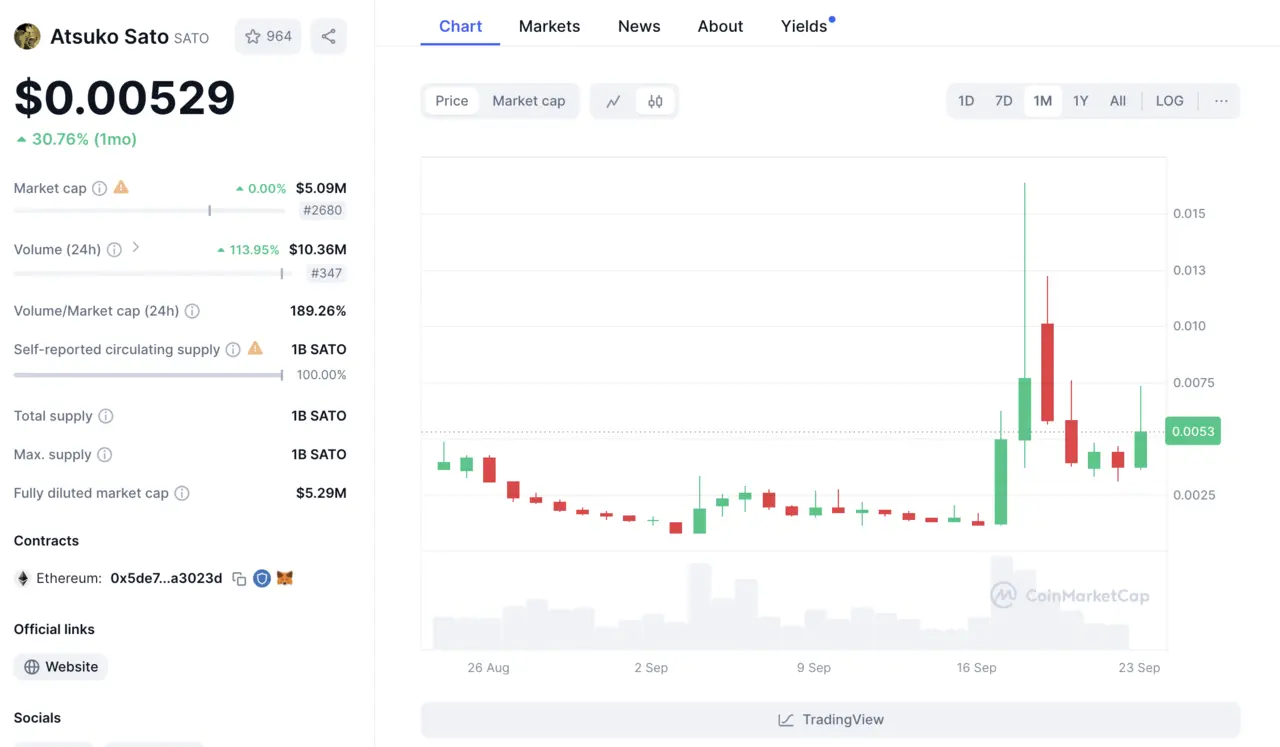Click the Ethereum logo icon
Viewport: 1280px width, 747px height.
[x=23, y=578]
